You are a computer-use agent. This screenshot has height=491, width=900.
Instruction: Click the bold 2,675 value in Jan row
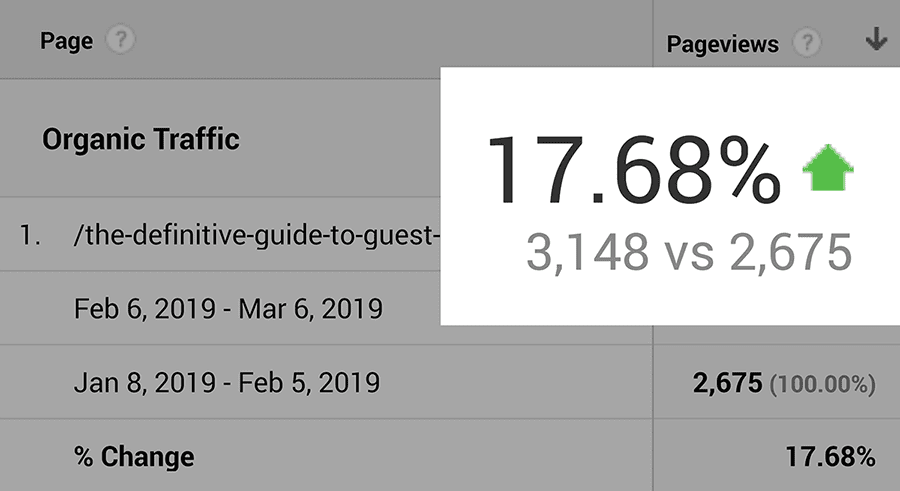pyautogui.click(x=728, y=382)
